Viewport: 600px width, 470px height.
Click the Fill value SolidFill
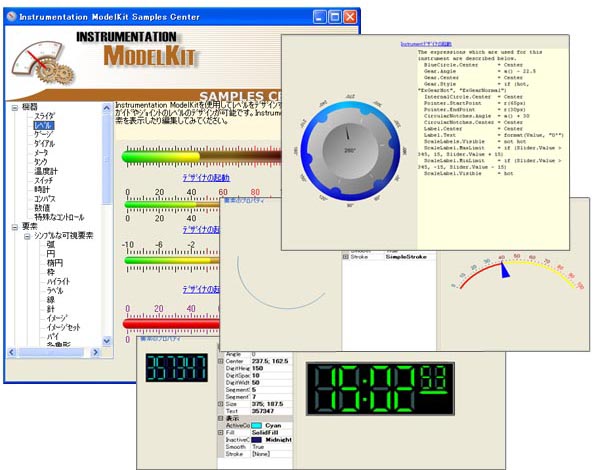point(272,432)
